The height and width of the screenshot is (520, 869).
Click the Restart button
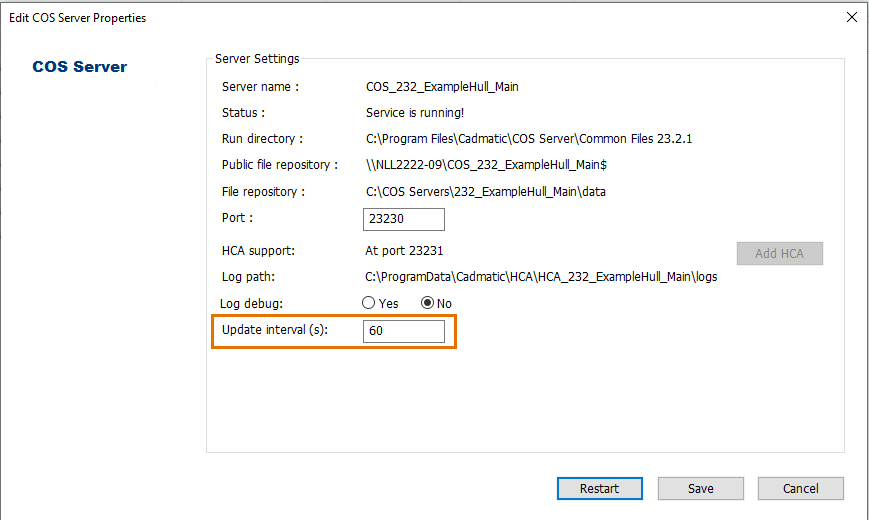tap(599, 488)
